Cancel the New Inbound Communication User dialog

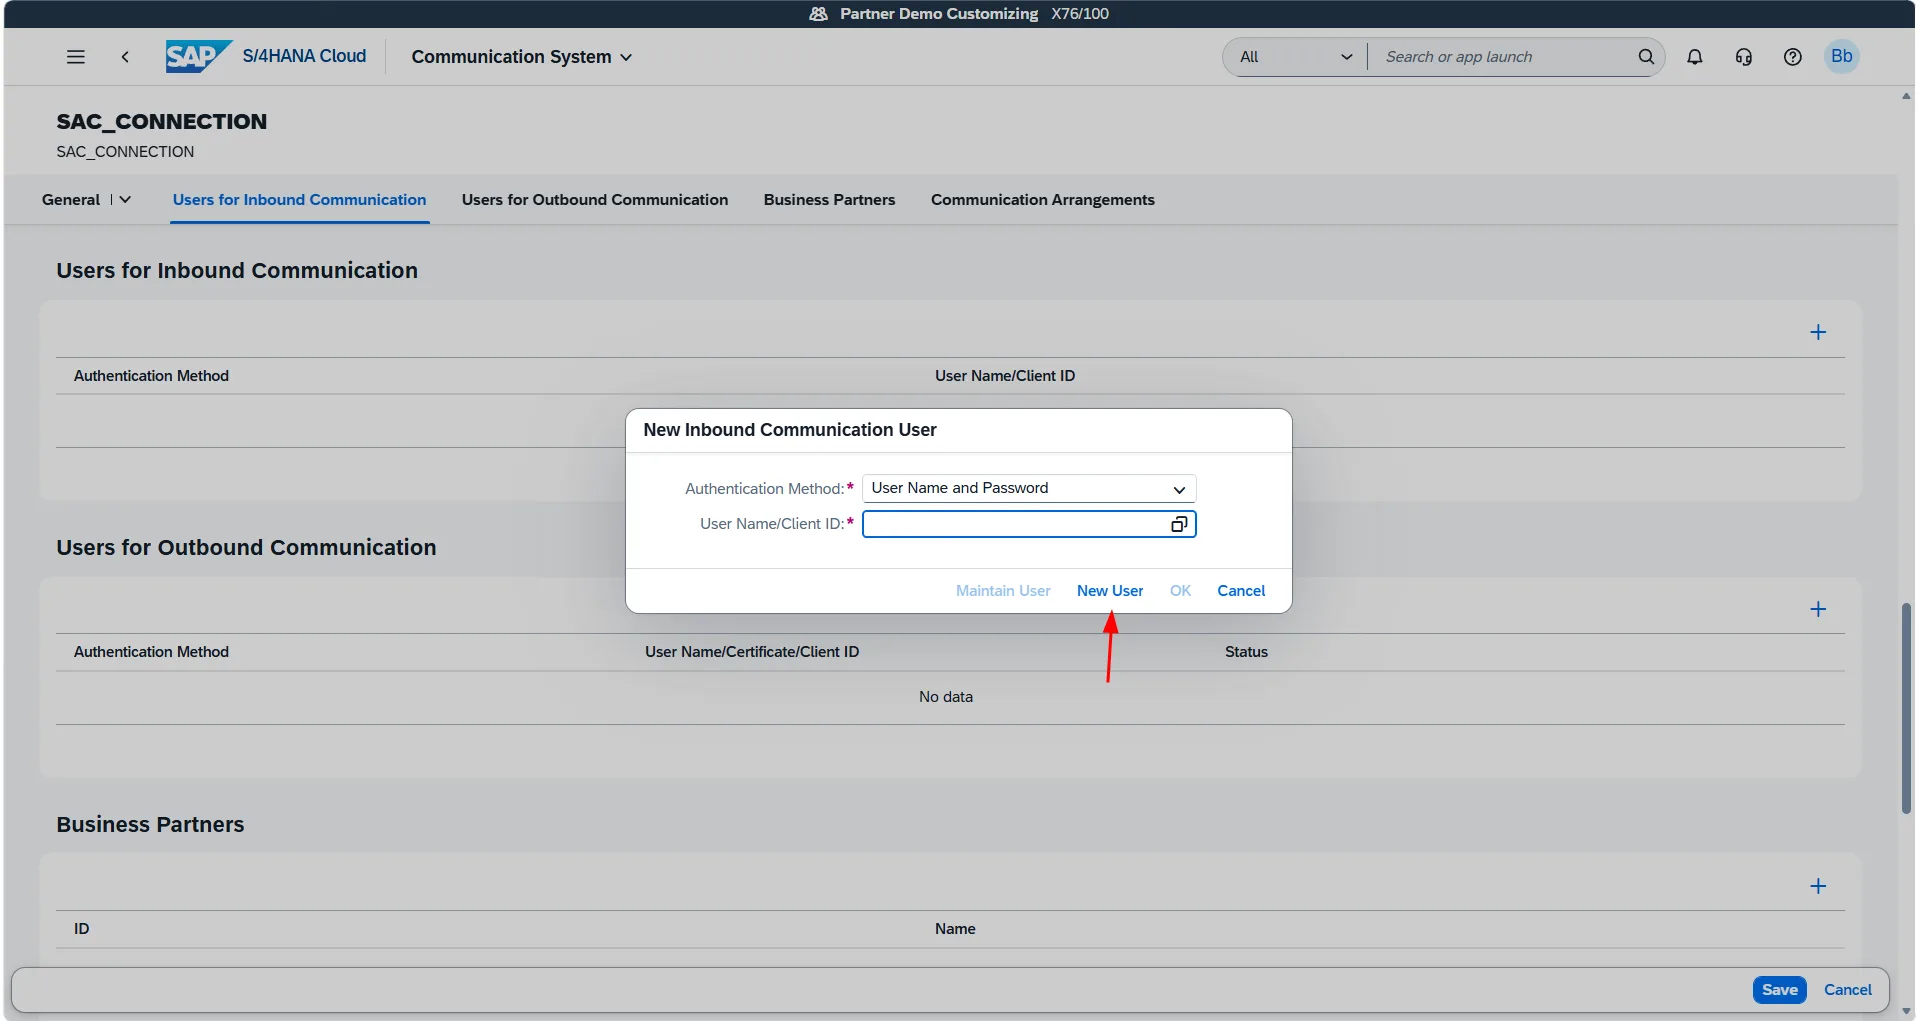coord(1241,591)
